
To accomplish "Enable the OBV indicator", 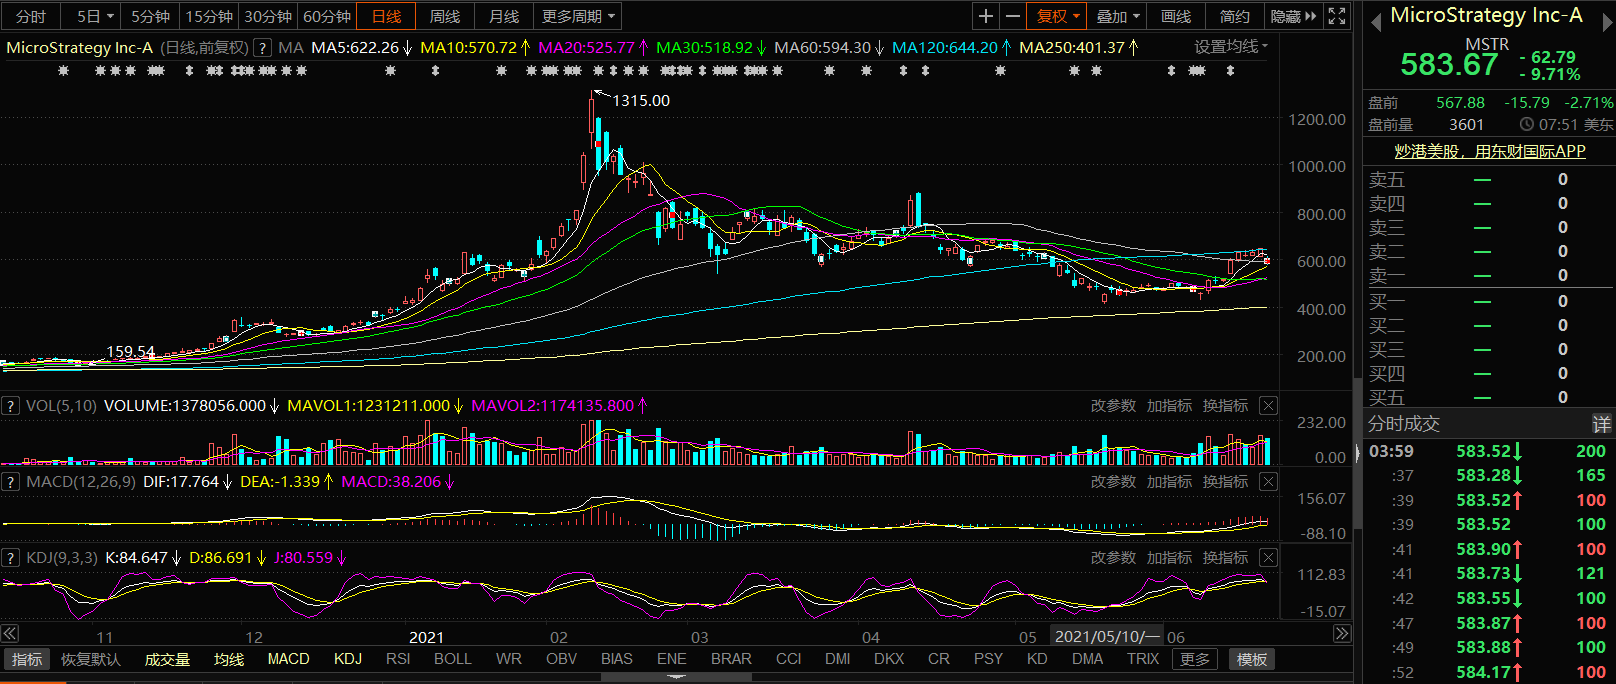I will 561,660.
